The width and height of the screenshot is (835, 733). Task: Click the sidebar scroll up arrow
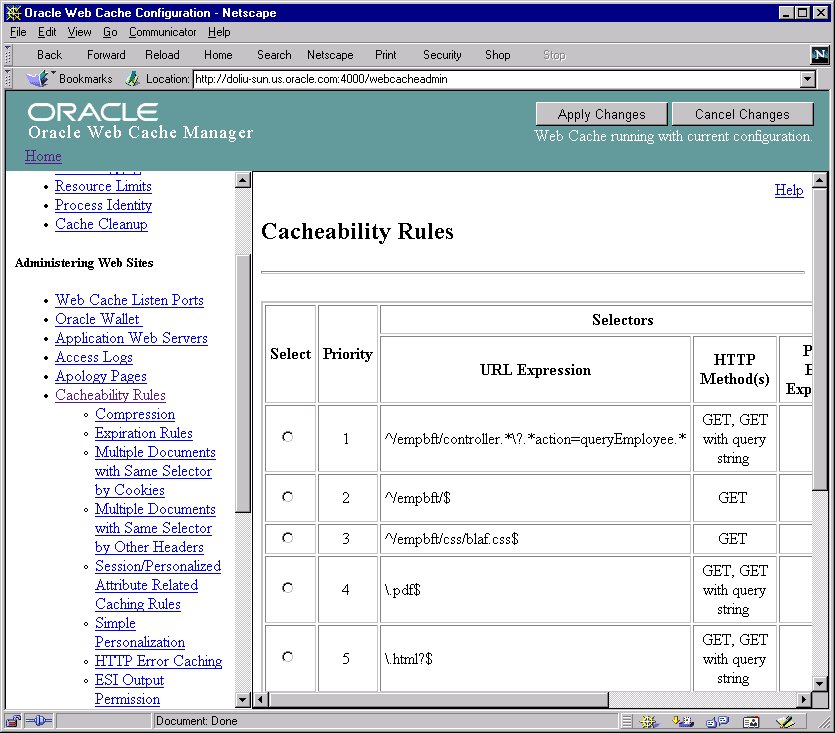pos(243,180)
